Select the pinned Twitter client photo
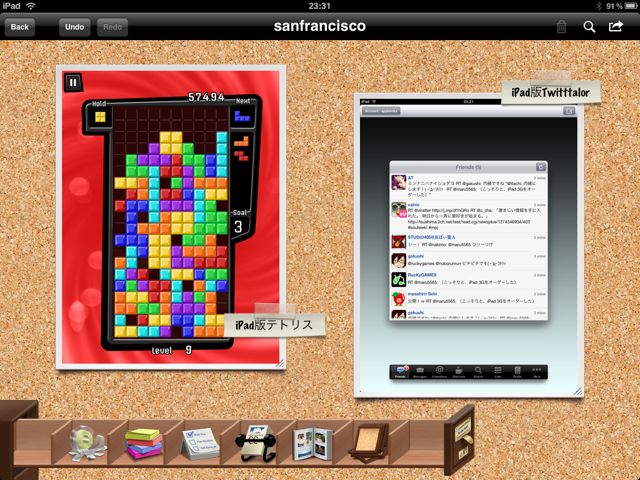 point(469,246)
